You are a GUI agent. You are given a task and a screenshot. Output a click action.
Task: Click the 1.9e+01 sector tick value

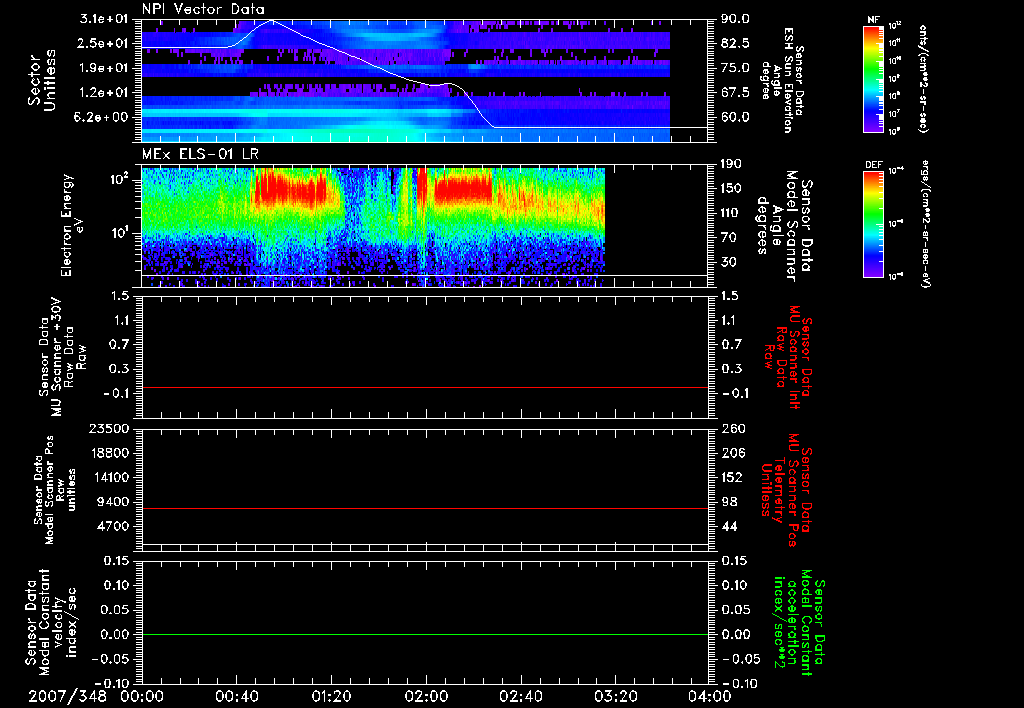click(102, 68)
